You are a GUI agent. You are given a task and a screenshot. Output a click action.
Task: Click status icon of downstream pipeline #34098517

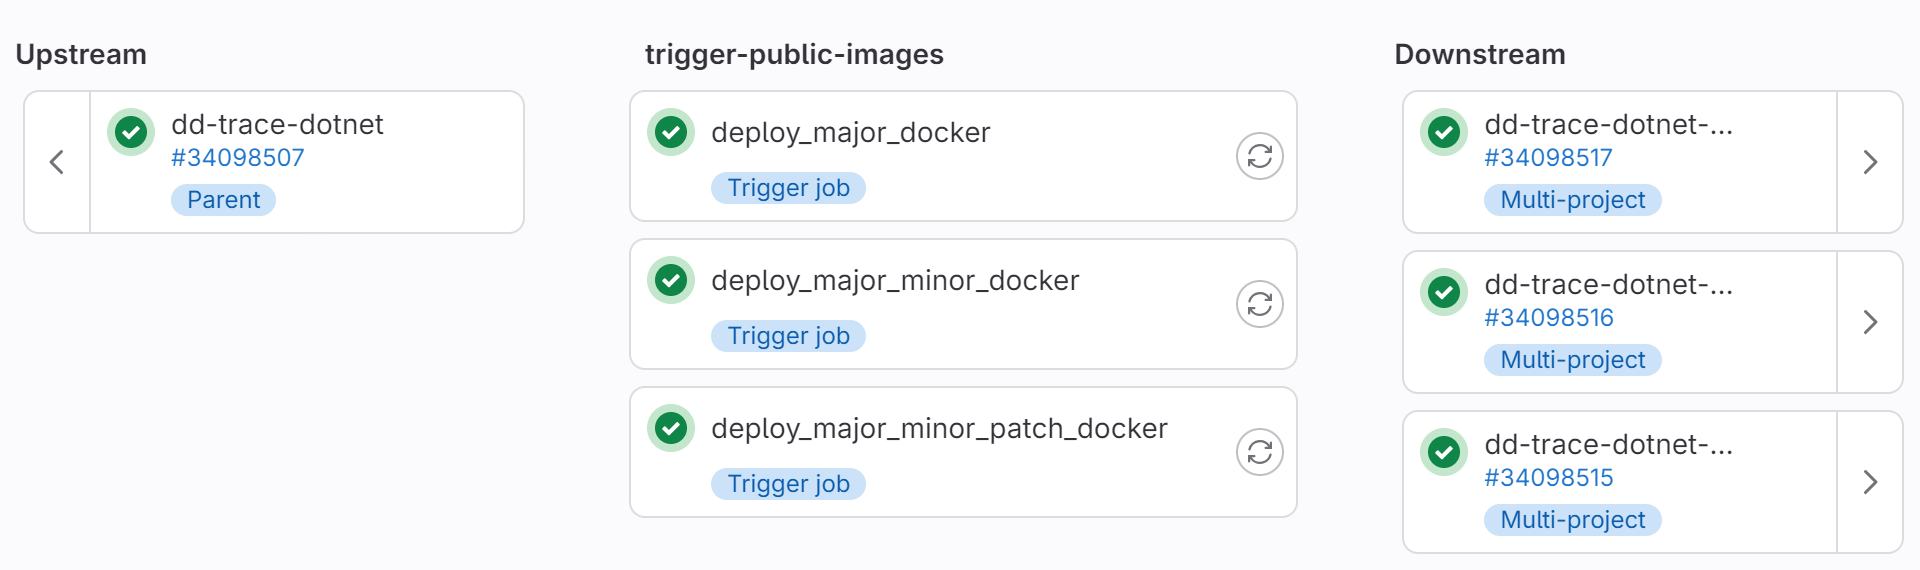[x=1444, y=132]
